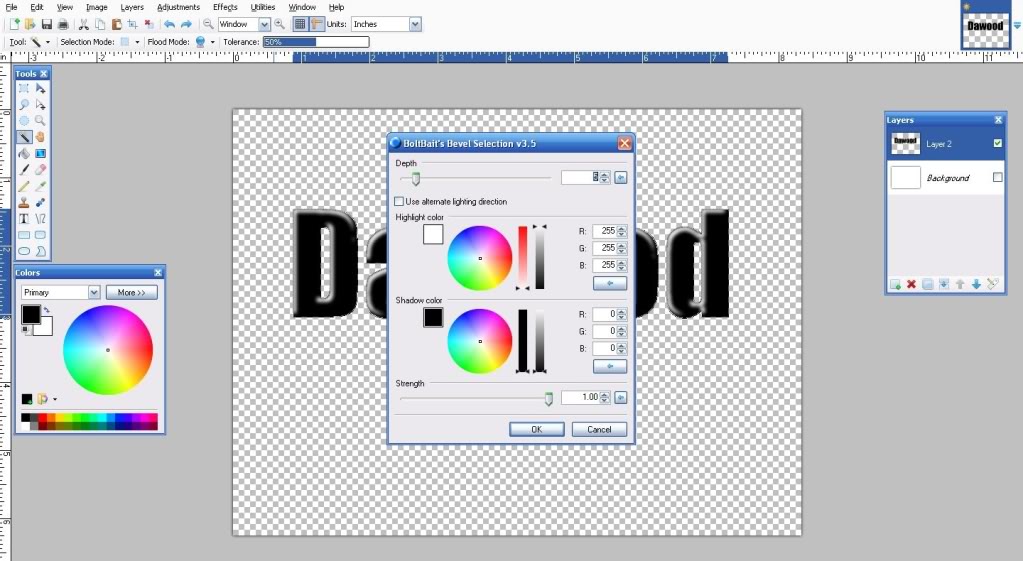The width and height of the screenshot is (1023, 561).
Task: Open the palette options dropdown in Colors
Action: pos(55,399)
